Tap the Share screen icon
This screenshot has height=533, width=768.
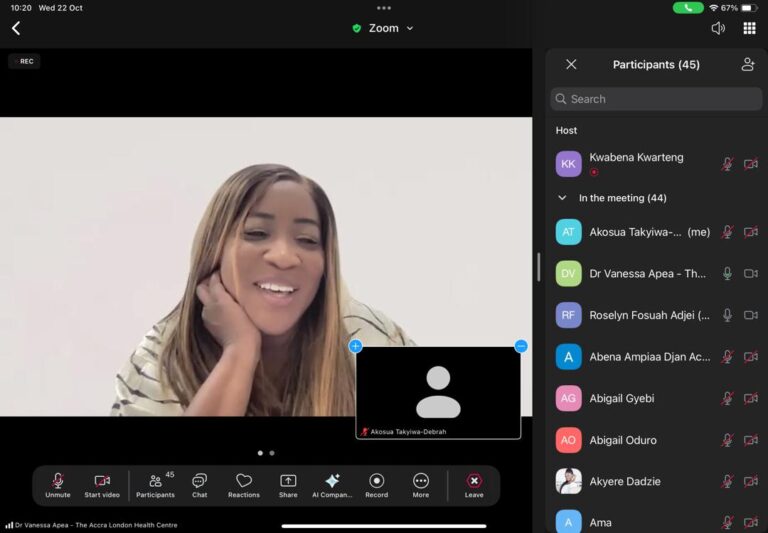point(288,485)
